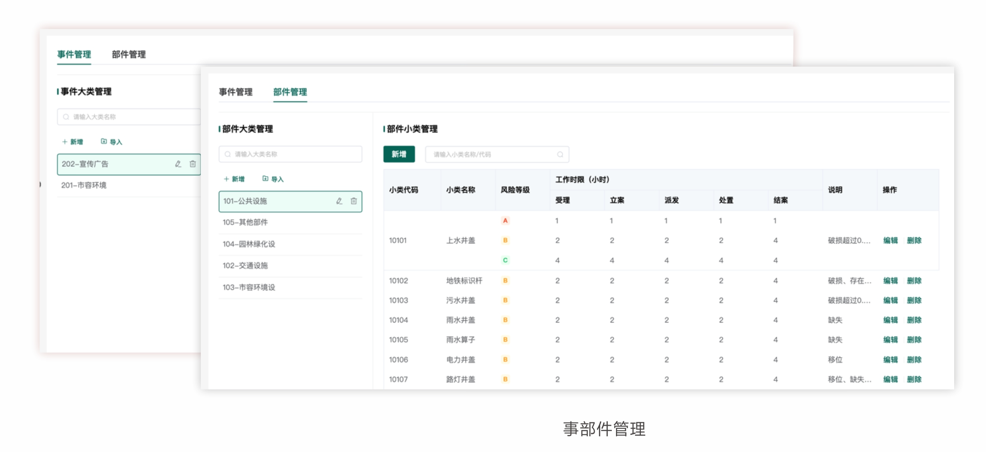Select 105-其他部件 category

pyautogui.click(x=291, y=223)
